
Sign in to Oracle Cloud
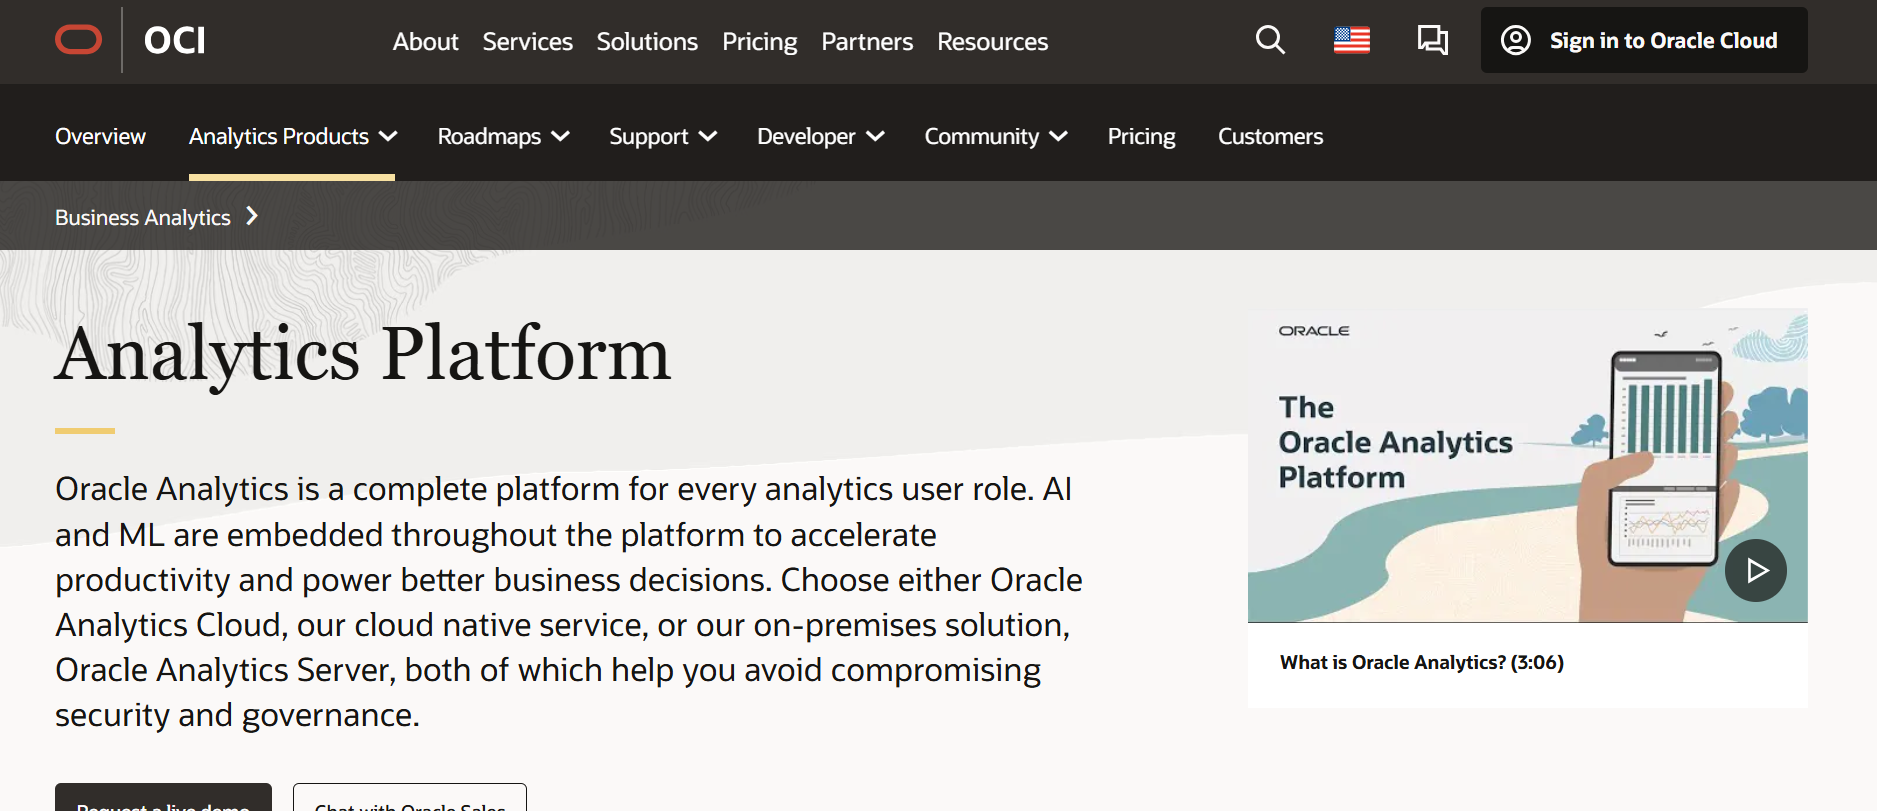click(1644, 40)
